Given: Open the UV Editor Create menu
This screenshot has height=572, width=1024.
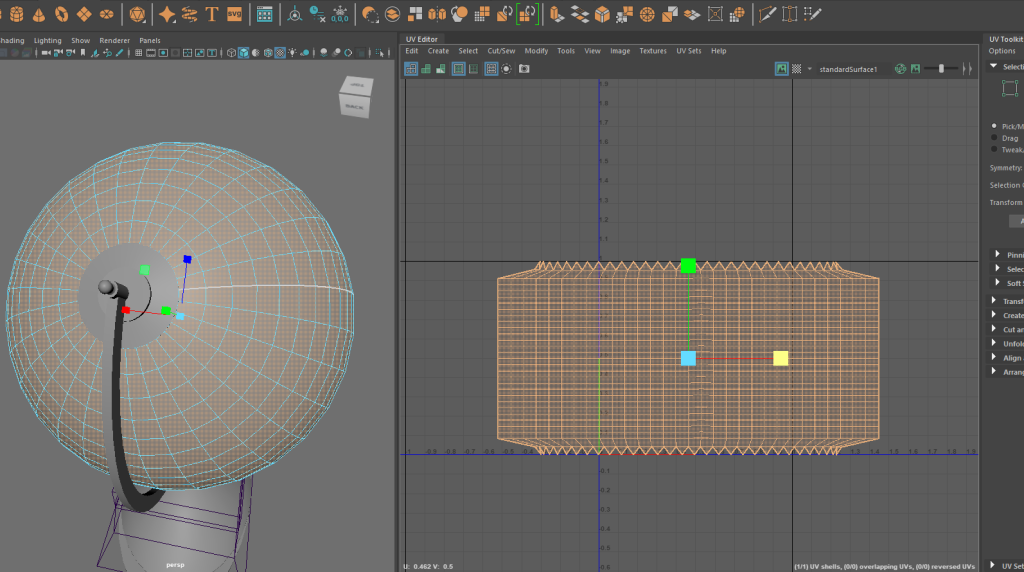Looking at the screenshot, I should point(438,51).
